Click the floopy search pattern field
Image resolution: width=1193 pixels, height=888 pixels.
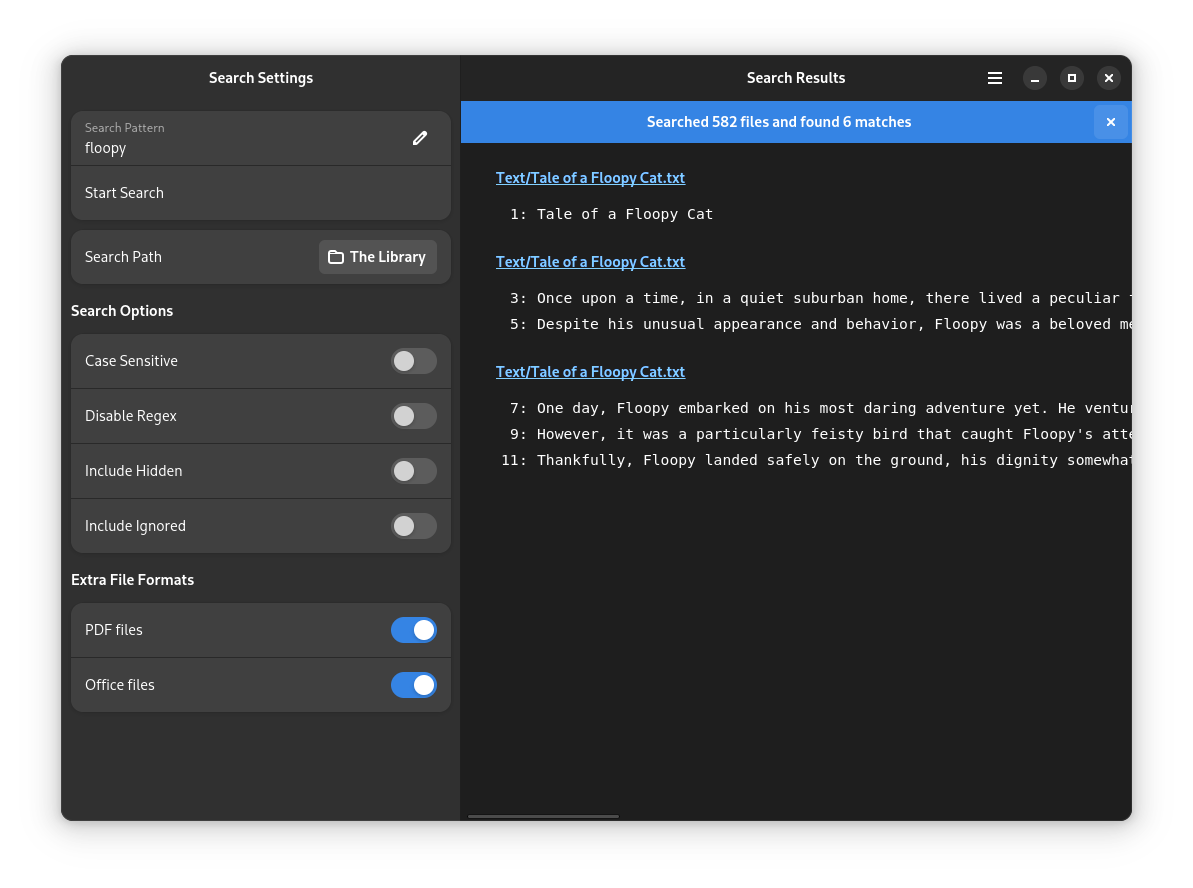tap(240, 139)
